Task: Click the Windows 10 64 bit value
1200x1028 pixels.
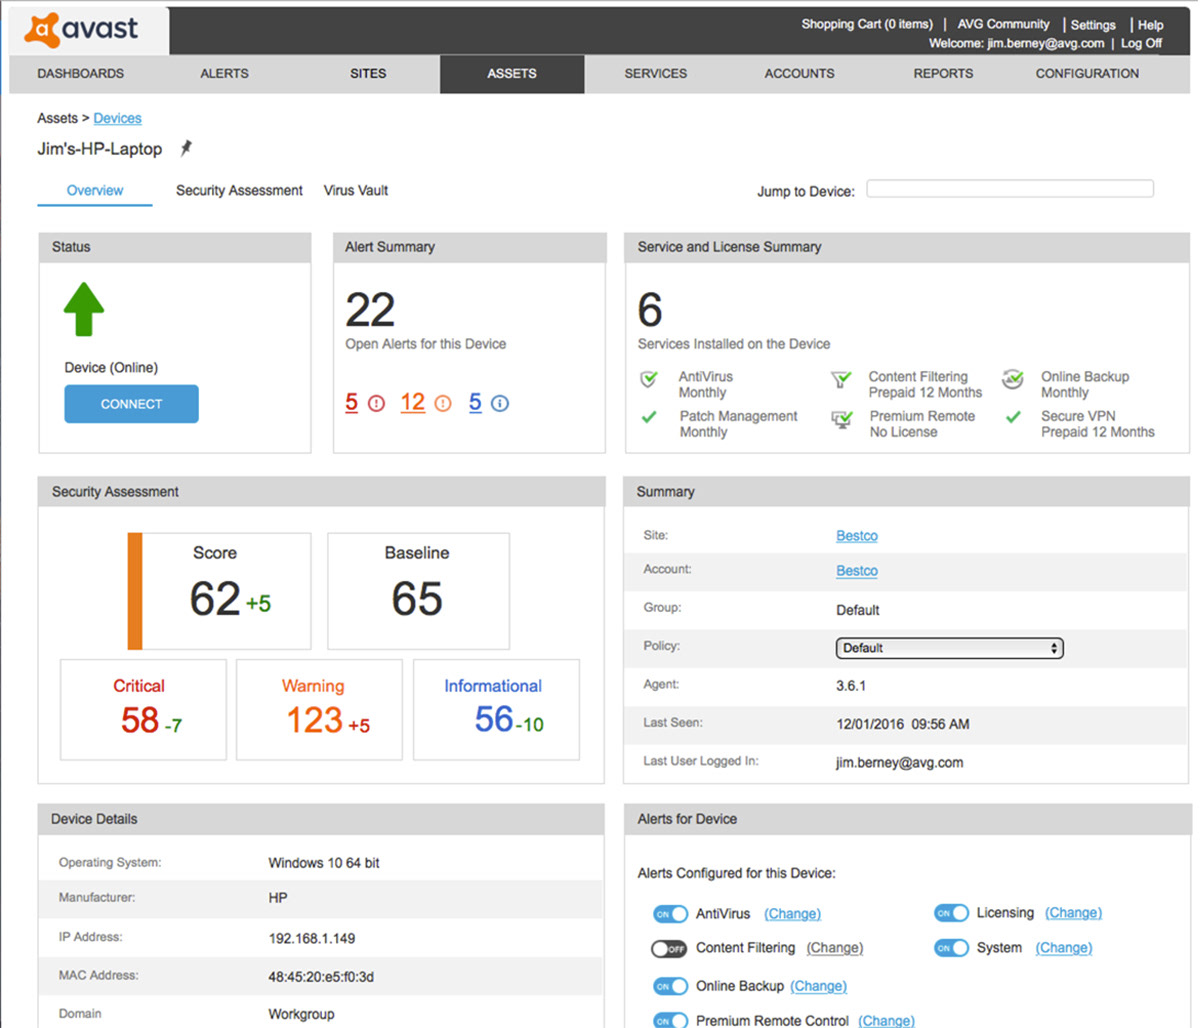Action: click(324, 863)
